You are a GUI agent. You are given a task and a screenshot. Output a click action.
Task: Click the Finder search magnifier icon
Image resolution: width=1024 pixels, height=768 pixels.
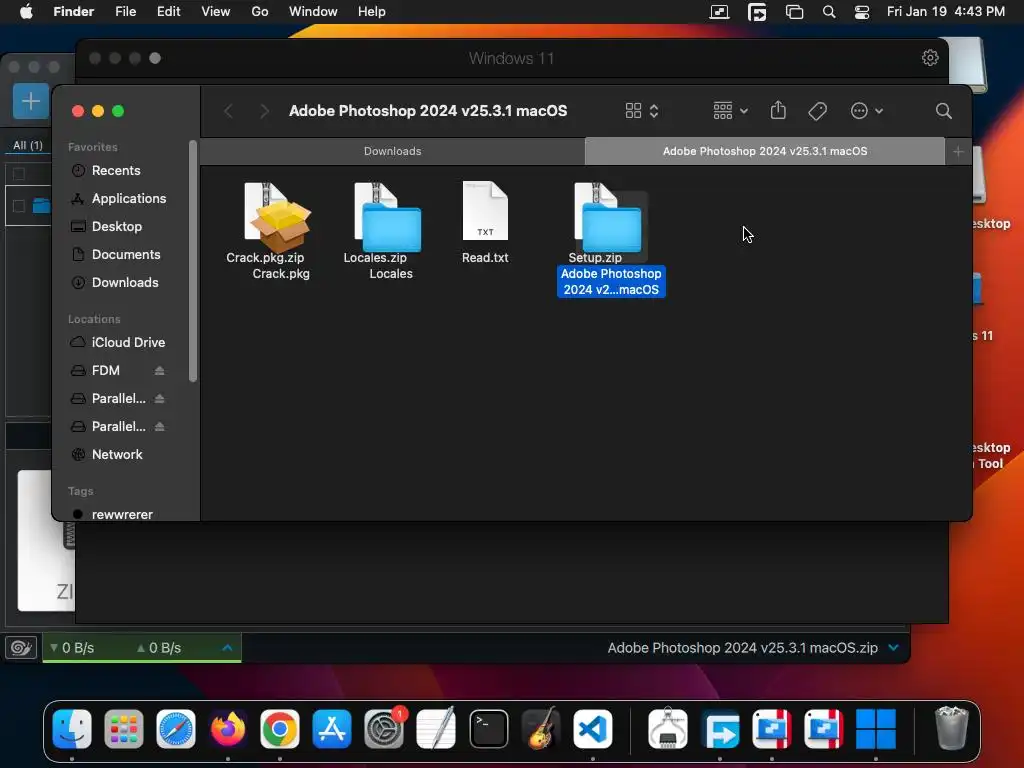coord(943,111)
